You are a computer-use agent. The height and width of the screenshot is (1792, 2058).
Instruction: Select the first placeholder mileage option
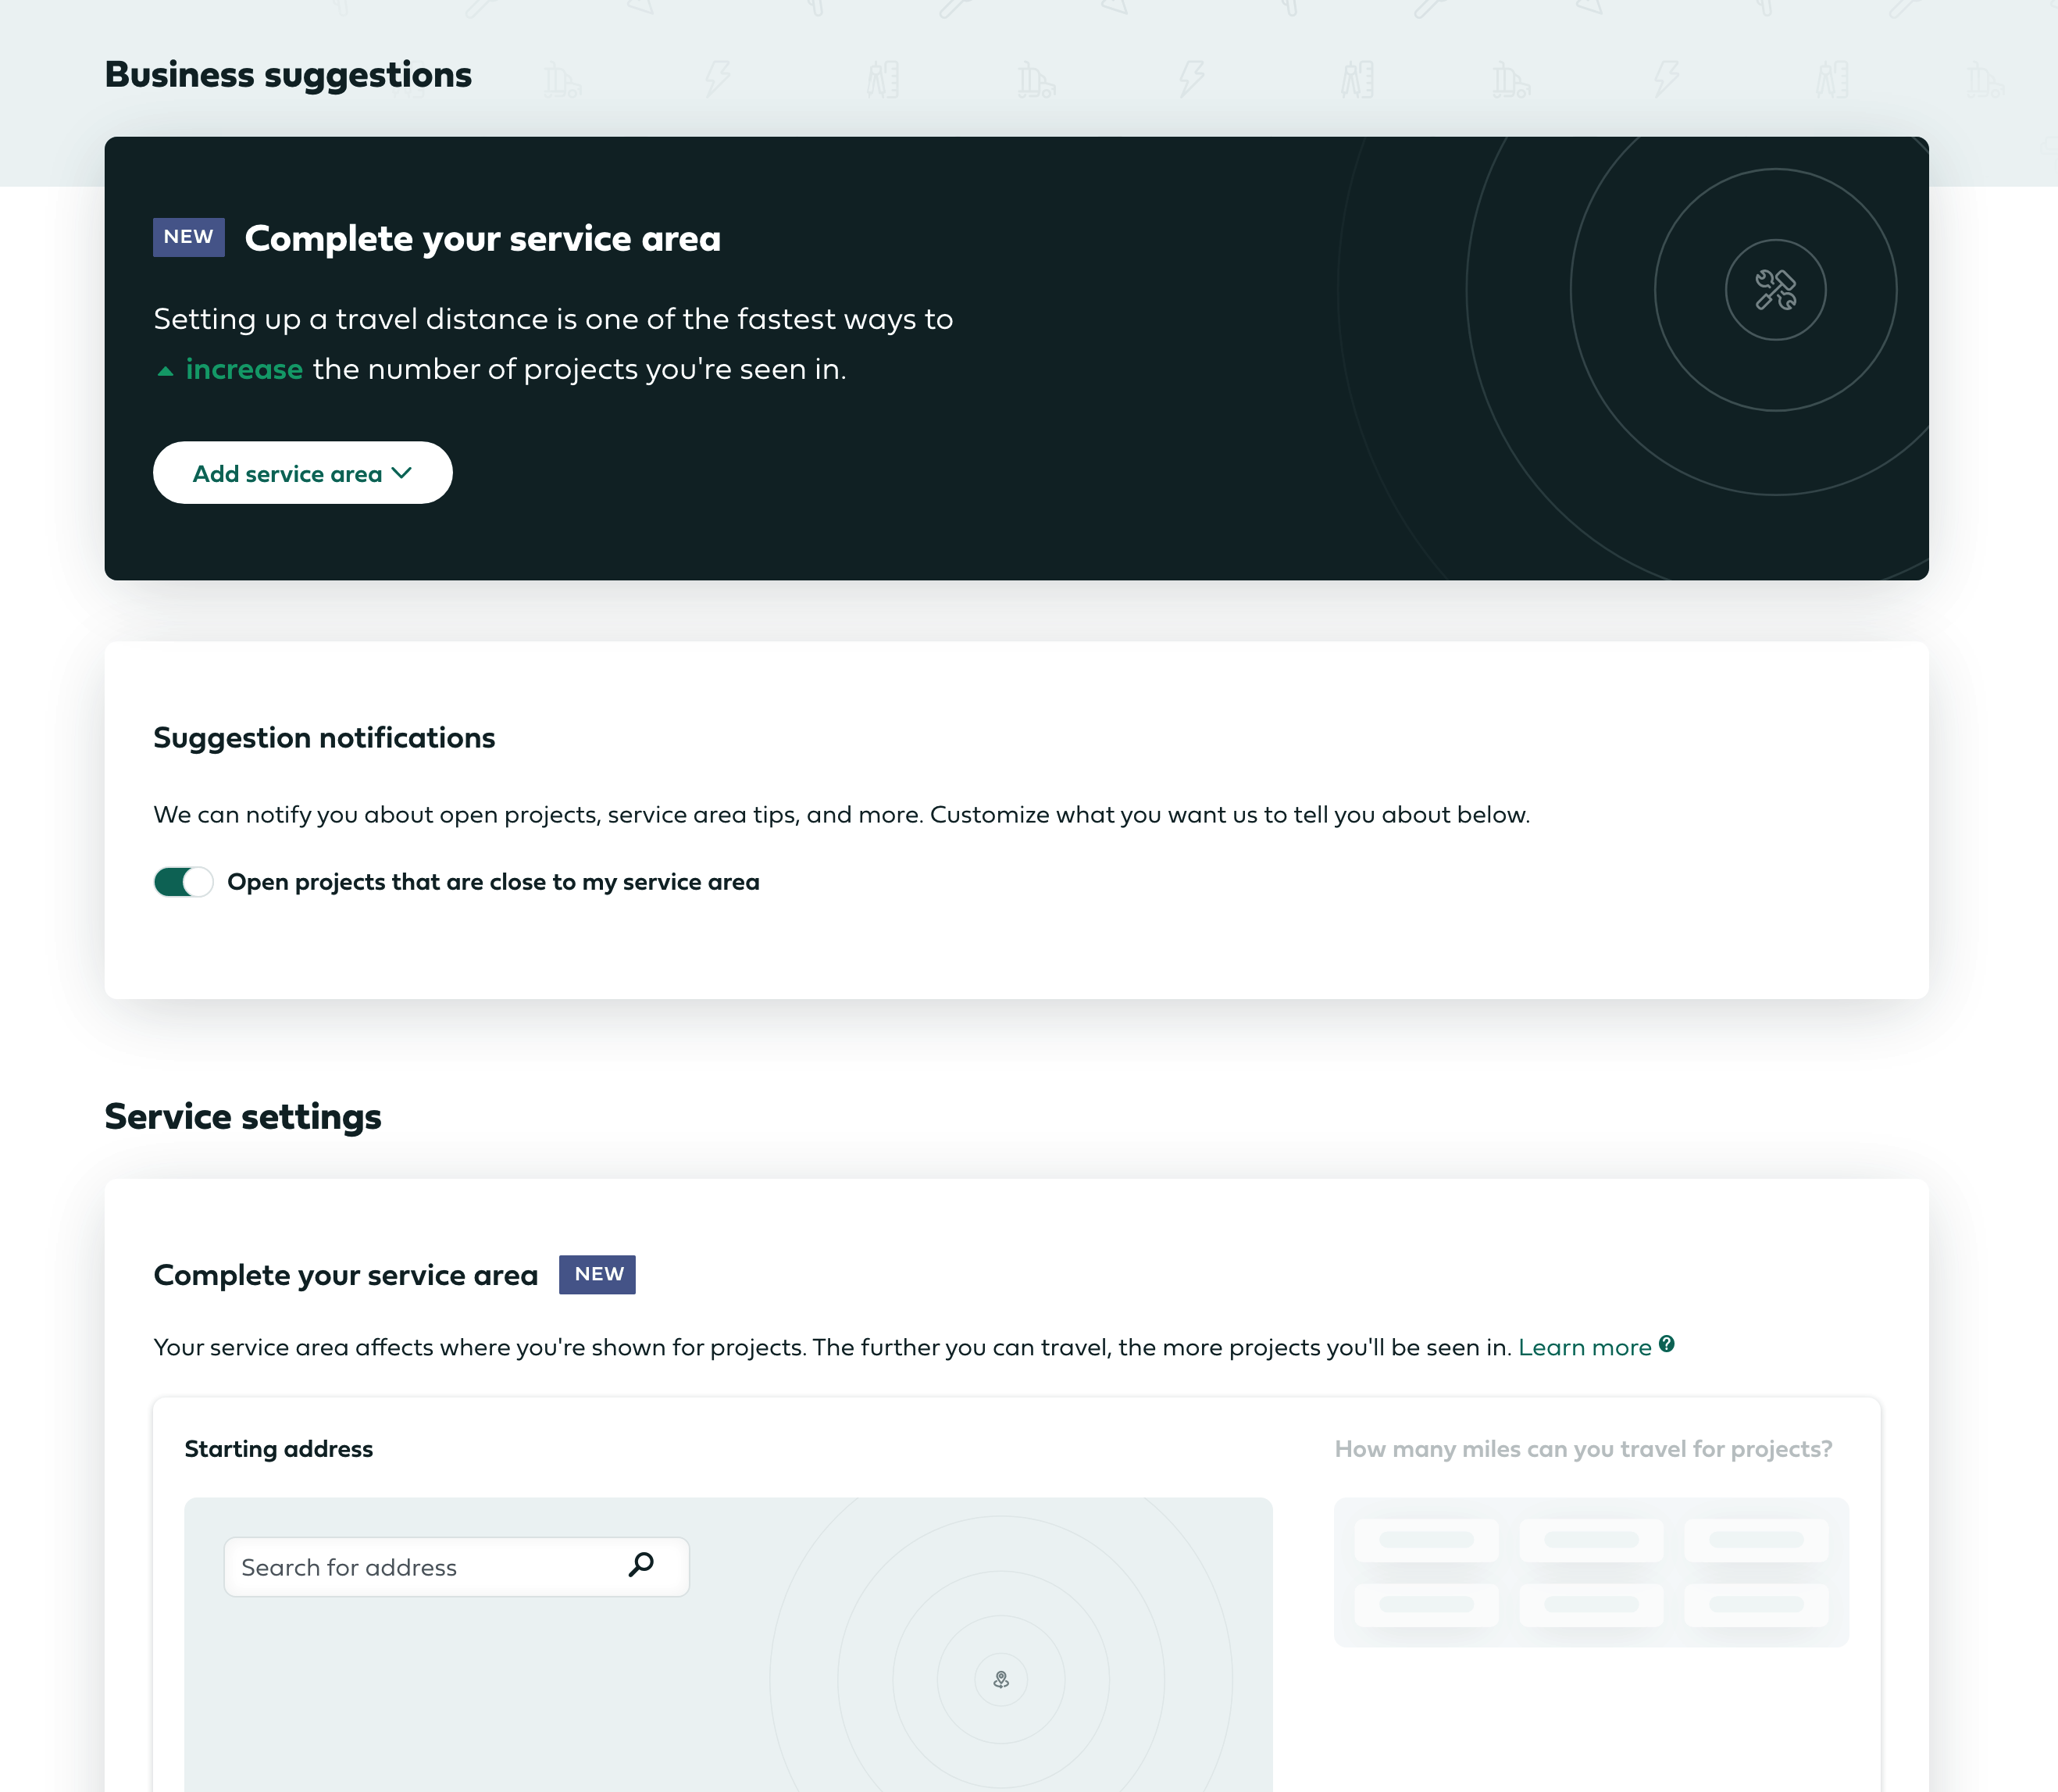tap(1426, 1540)
